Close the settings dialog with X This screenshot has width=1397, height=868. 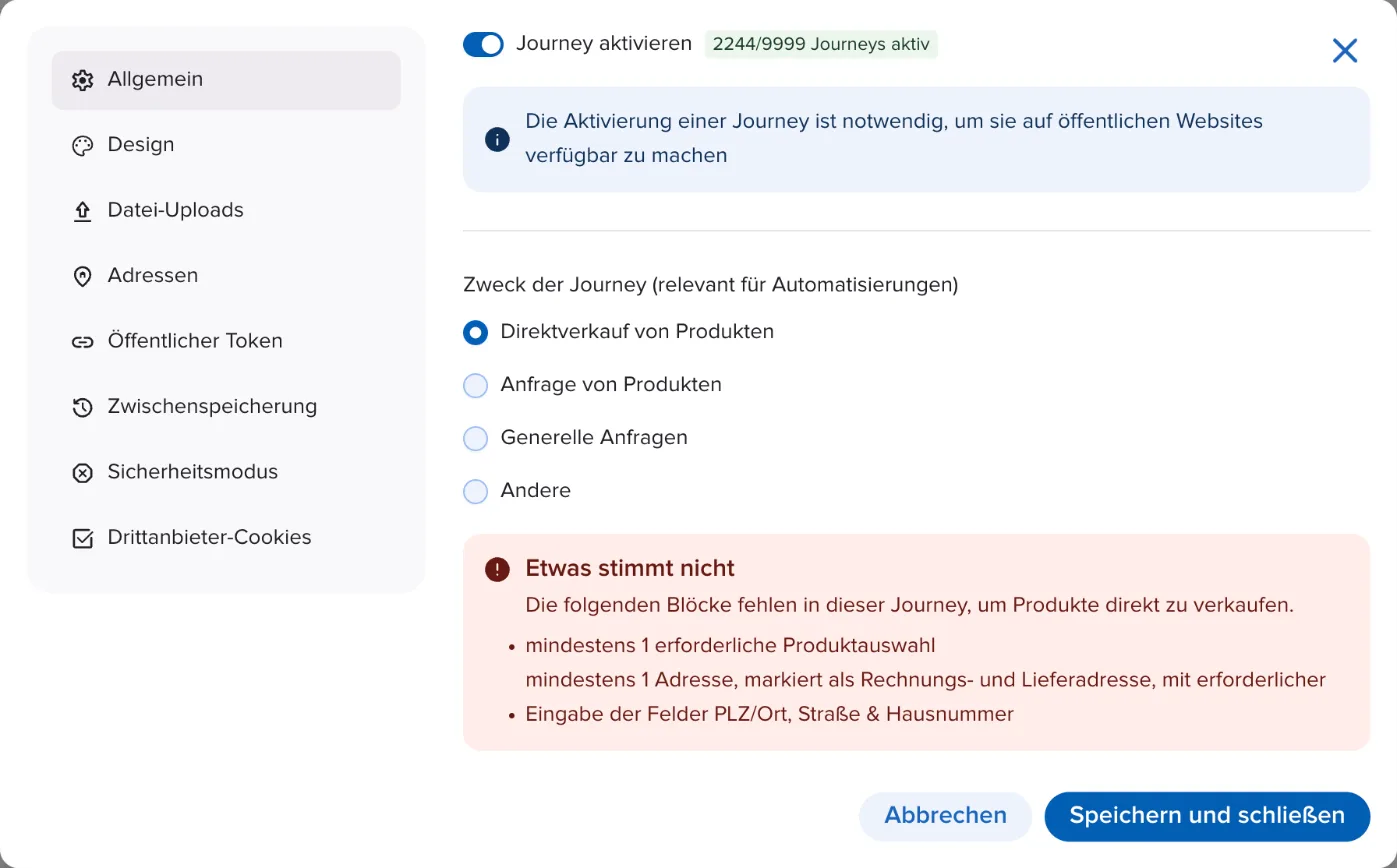pyautogui.click(x=1344, y=51)
